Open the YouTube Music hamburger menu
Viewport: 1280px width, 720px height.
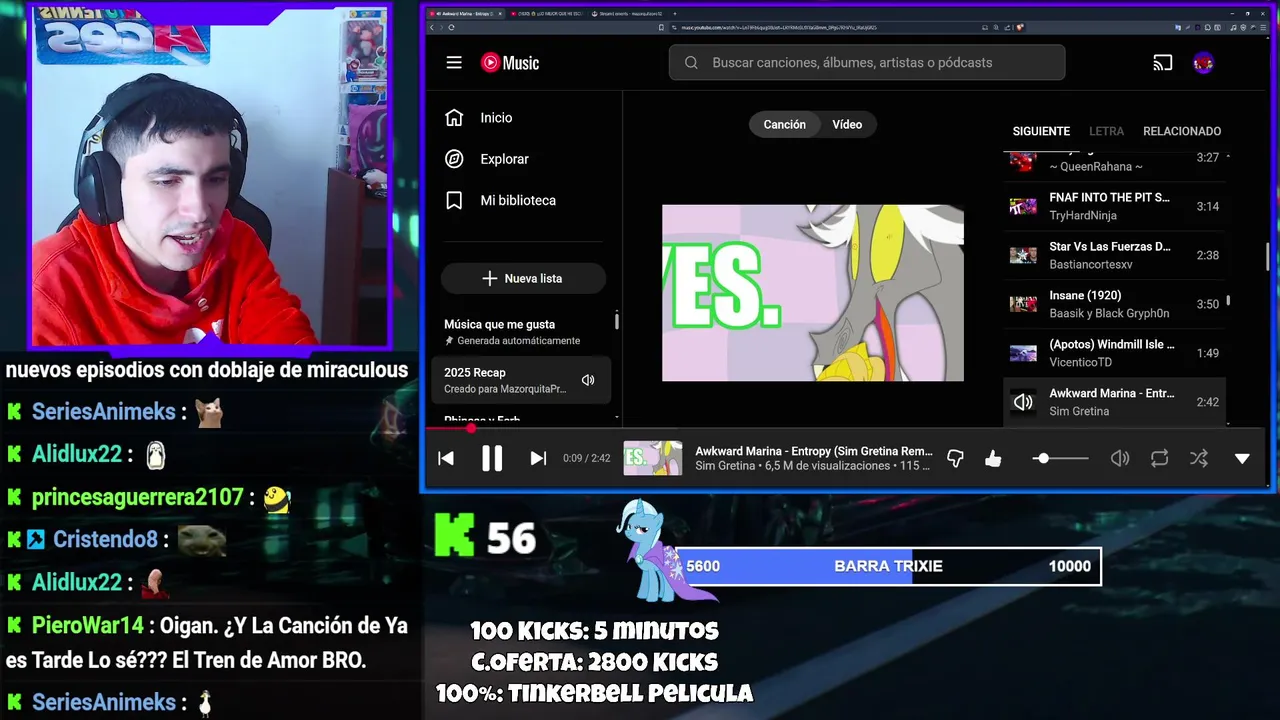tap(454, 63)
